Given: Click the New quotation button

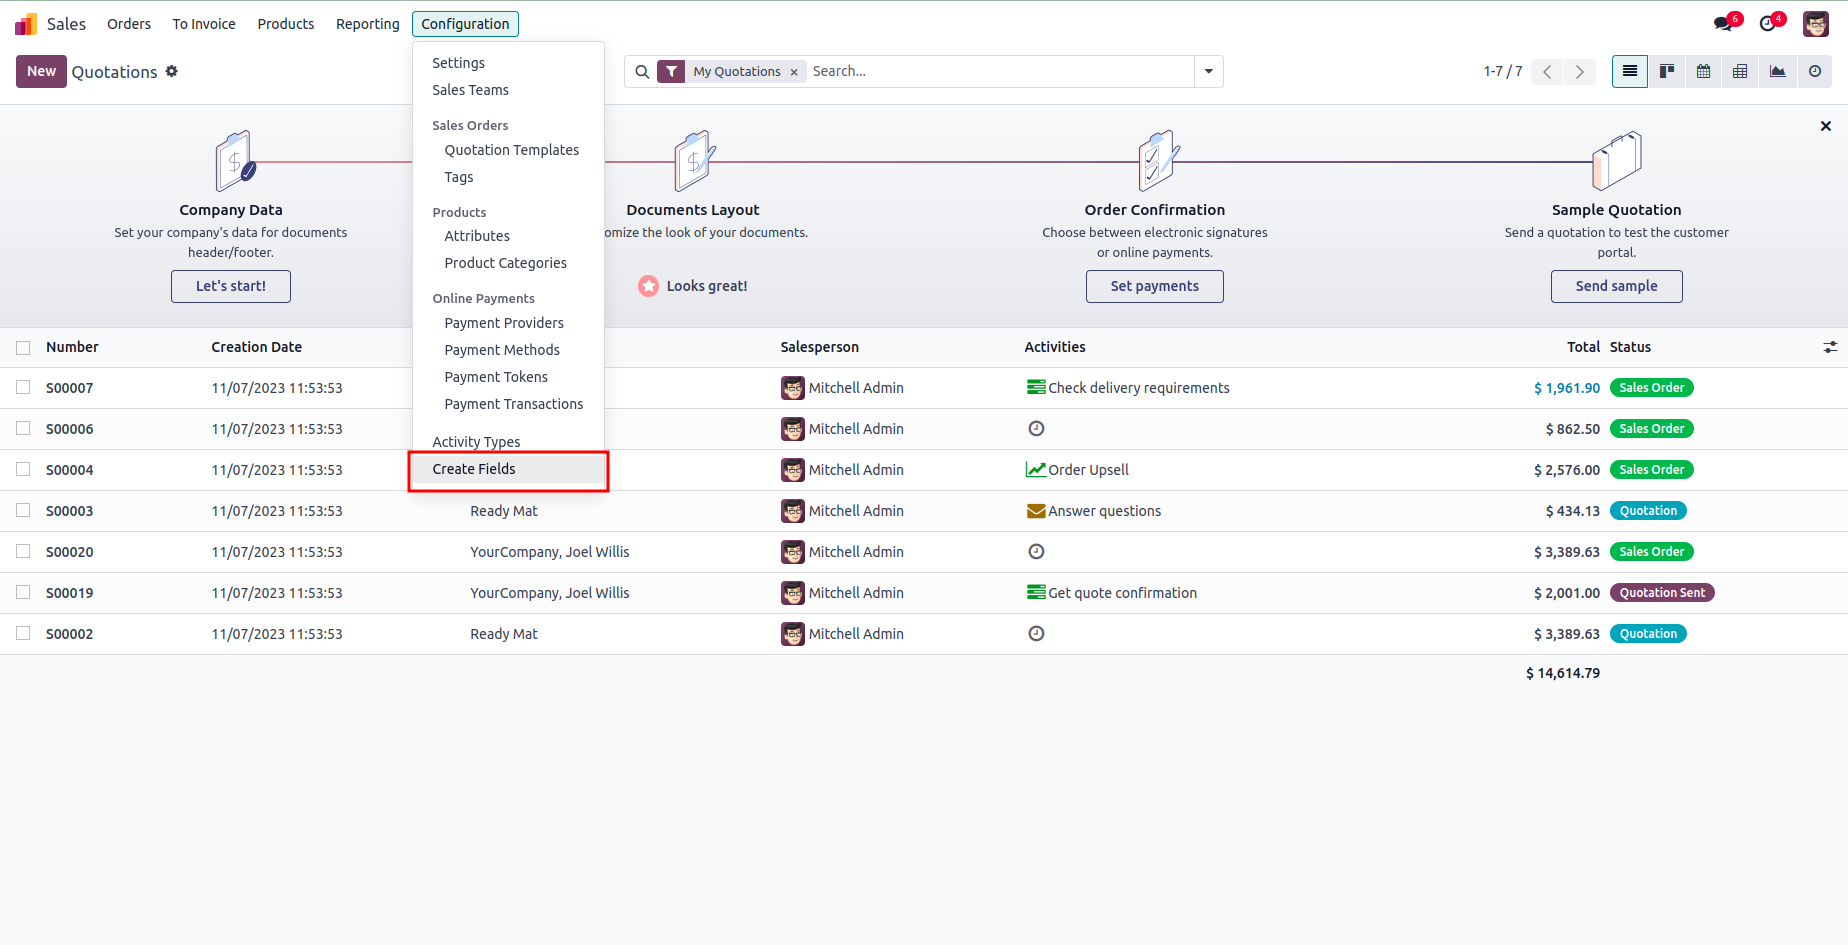Looking at the screenshot, I should (41, 71).
